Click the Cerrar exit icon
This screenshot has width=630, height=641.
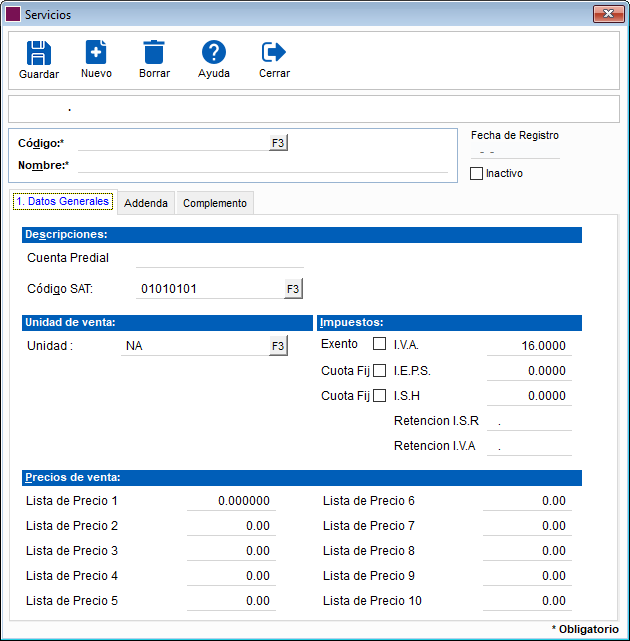274,52
